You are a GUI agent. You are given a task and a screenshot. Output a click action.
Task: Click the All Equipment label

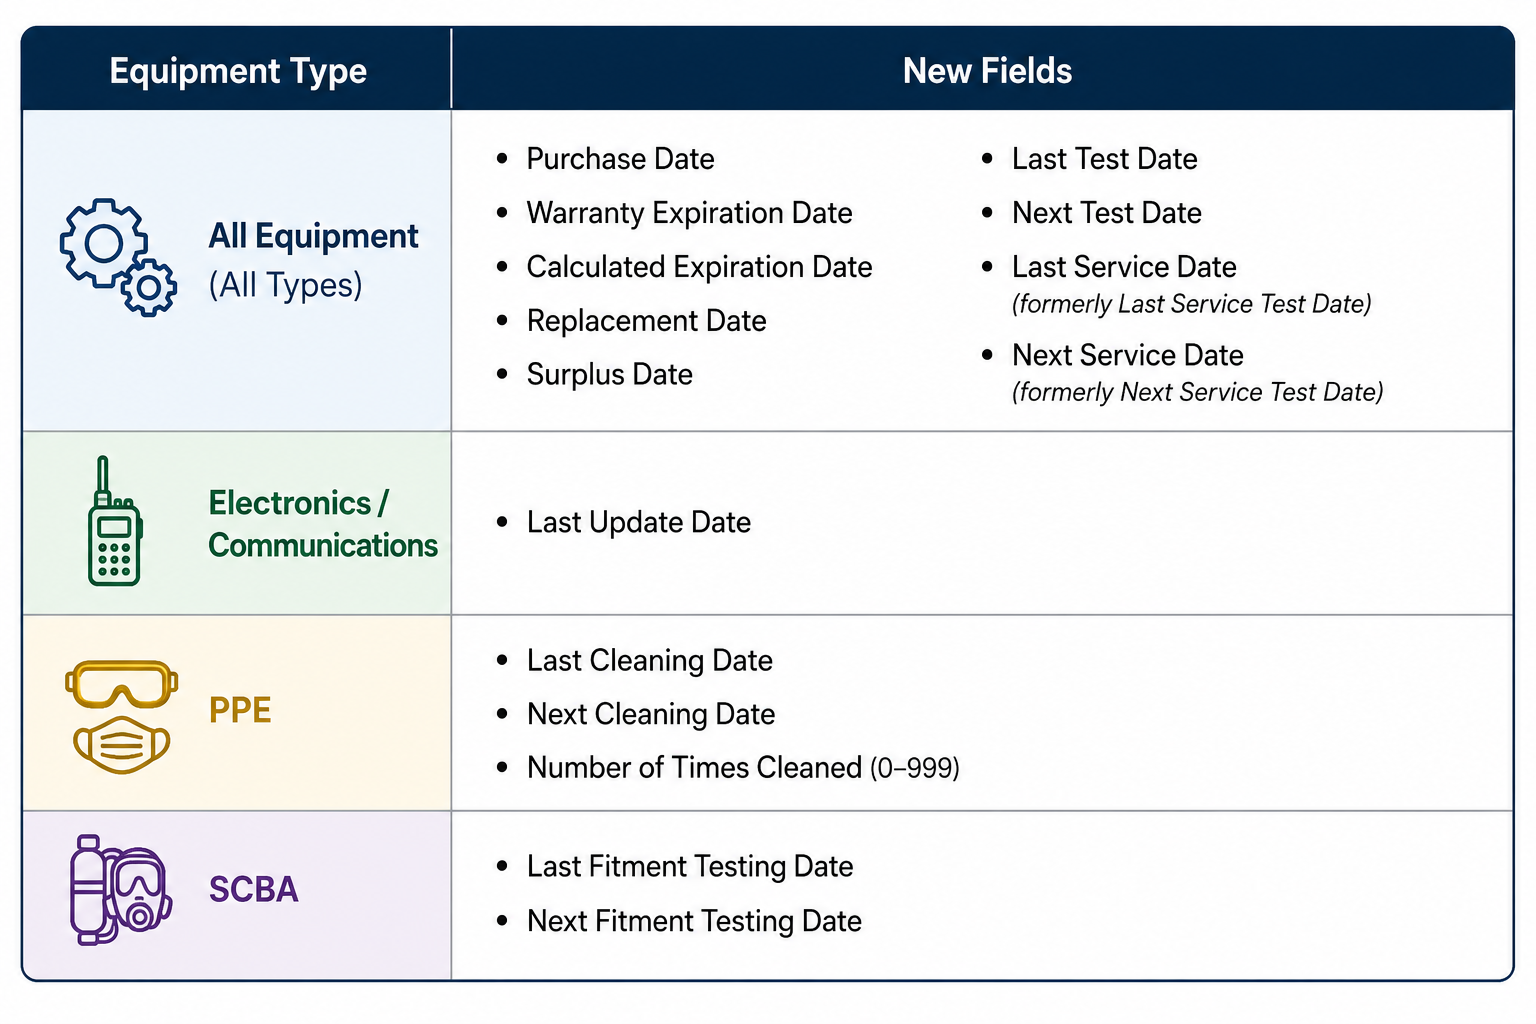pyautogui.click(x=313, y=236)
